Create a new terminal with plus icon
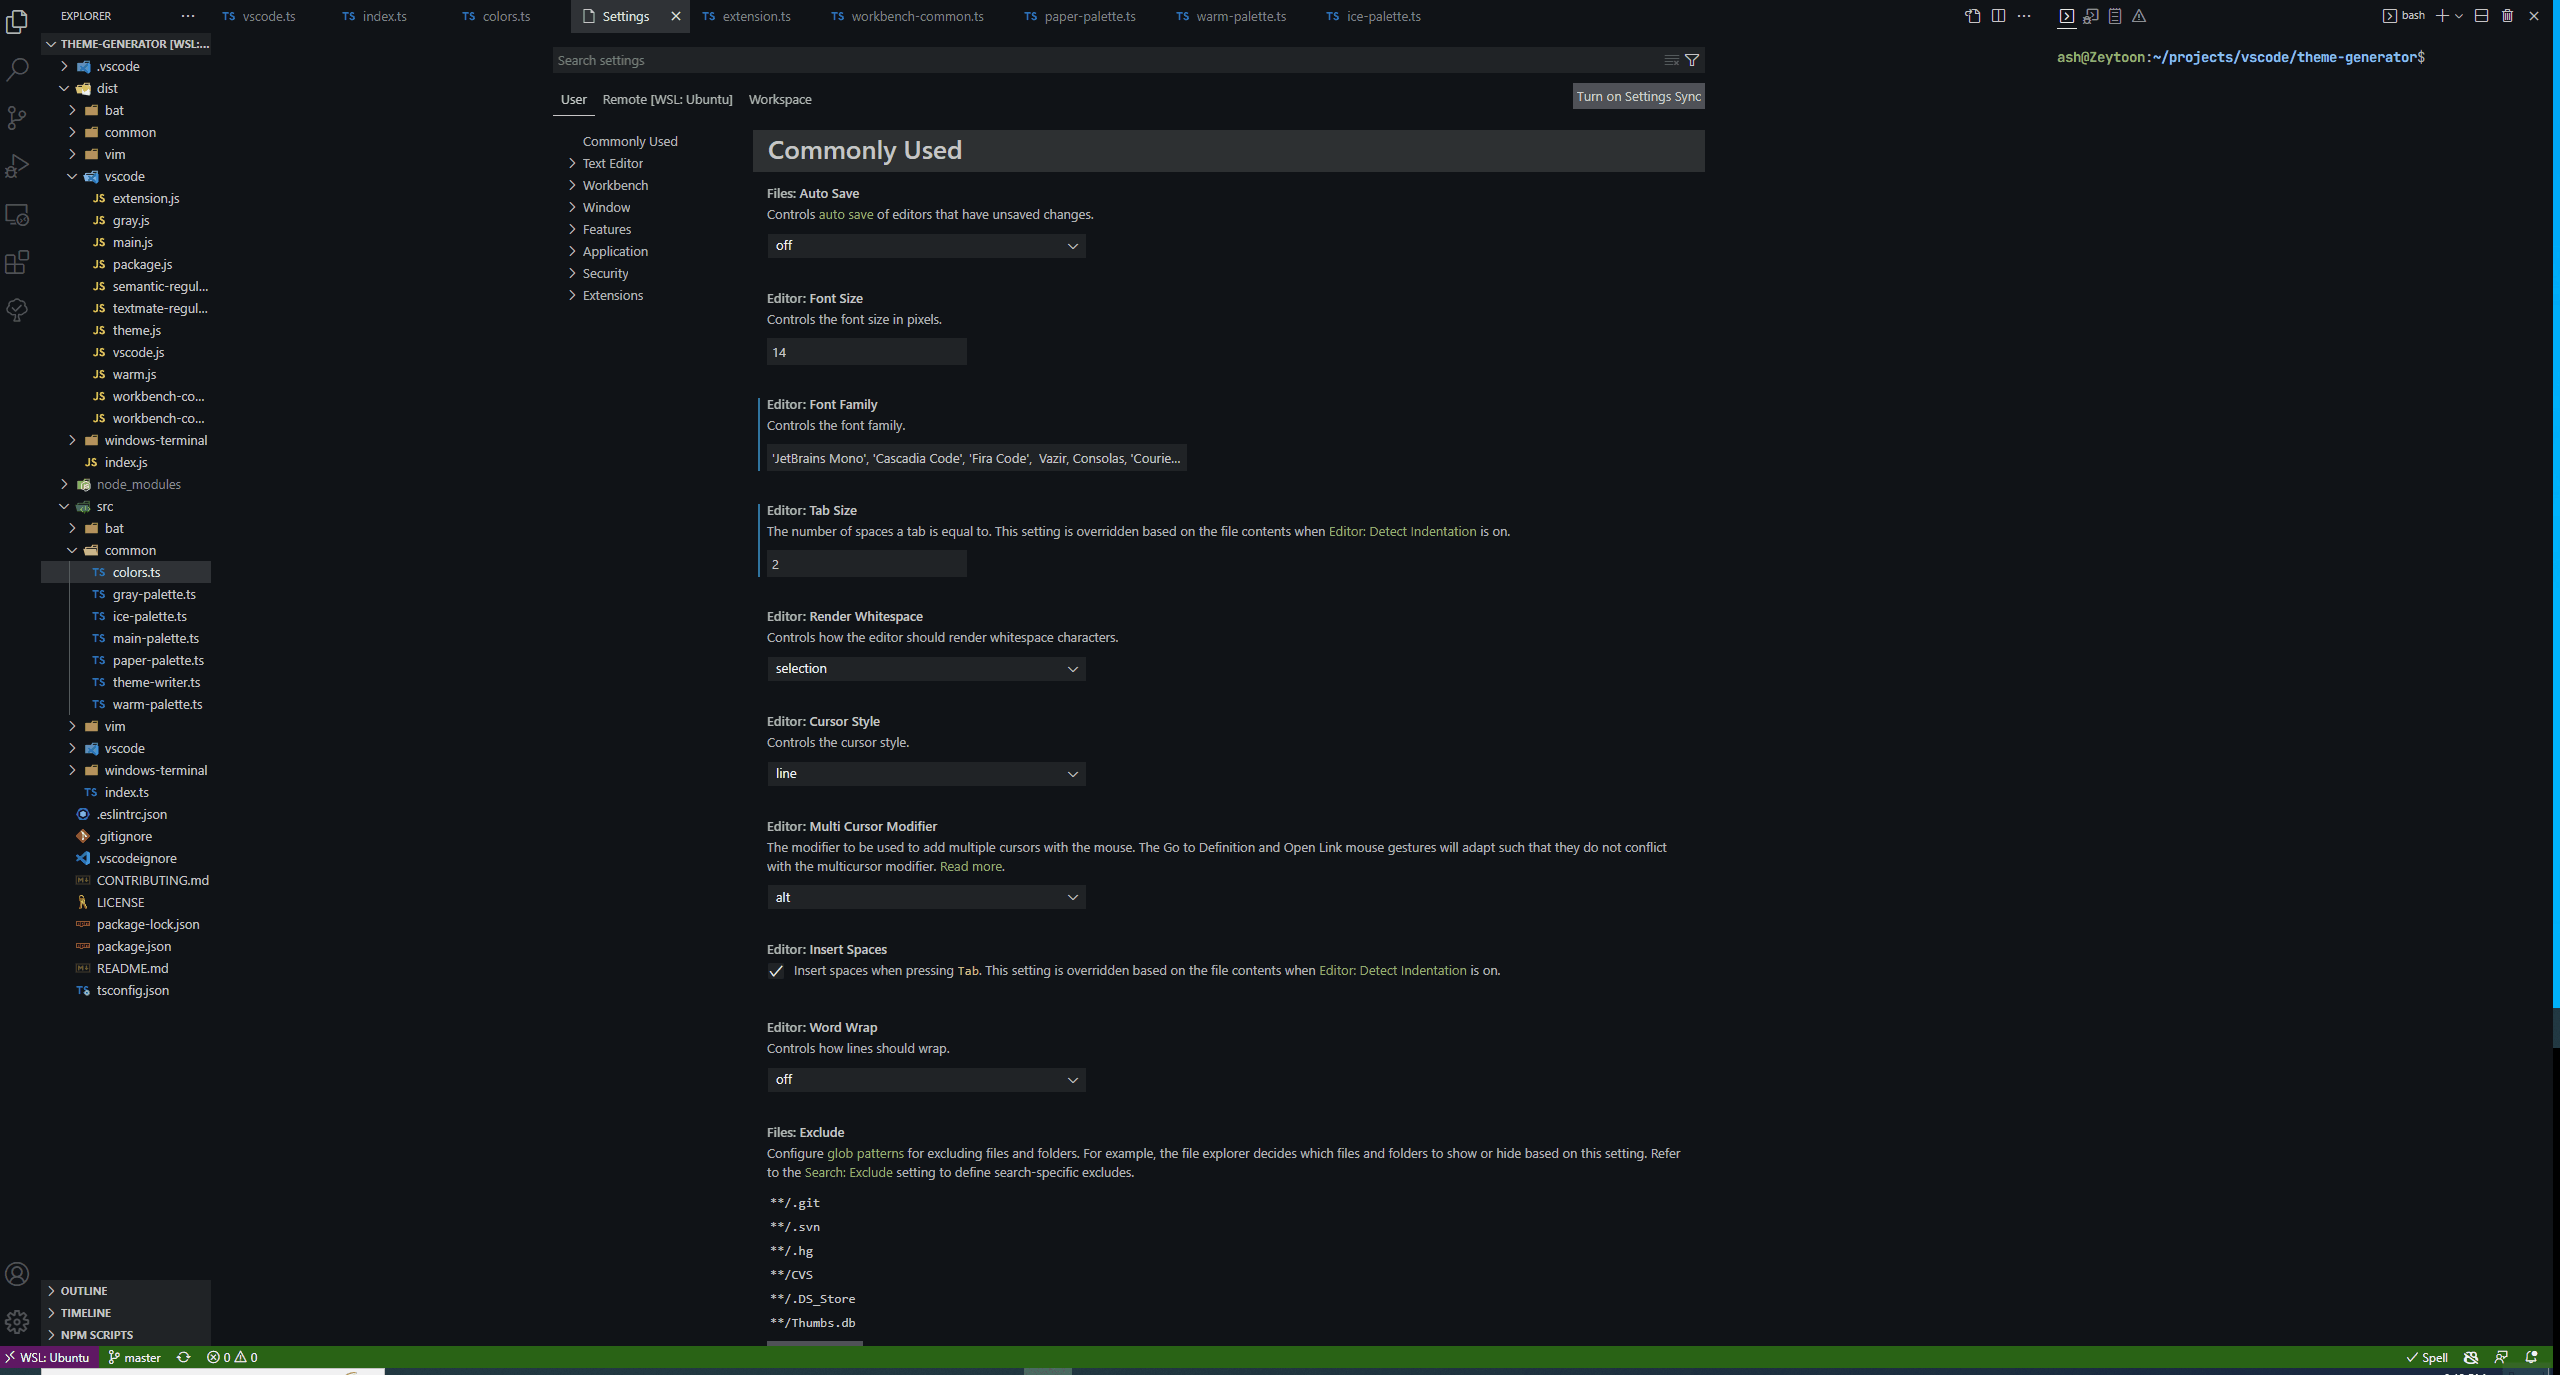 (2442, 16)
